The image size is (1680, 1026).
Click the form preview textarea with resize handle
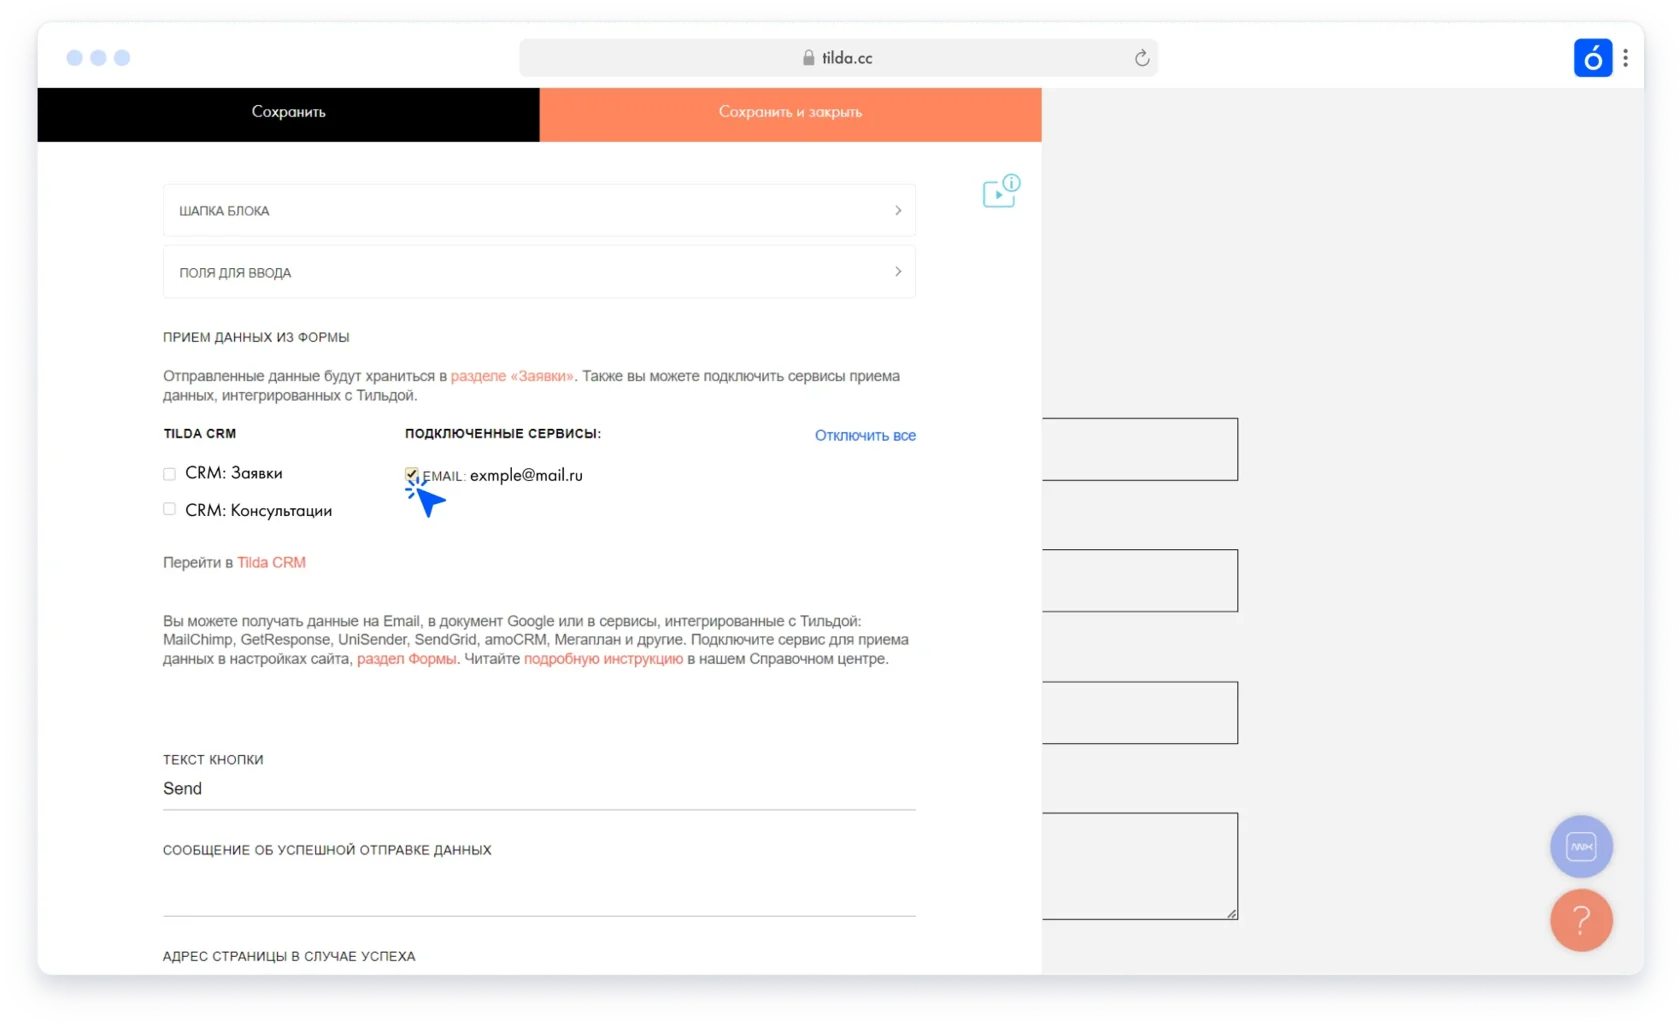[1140, 866]
